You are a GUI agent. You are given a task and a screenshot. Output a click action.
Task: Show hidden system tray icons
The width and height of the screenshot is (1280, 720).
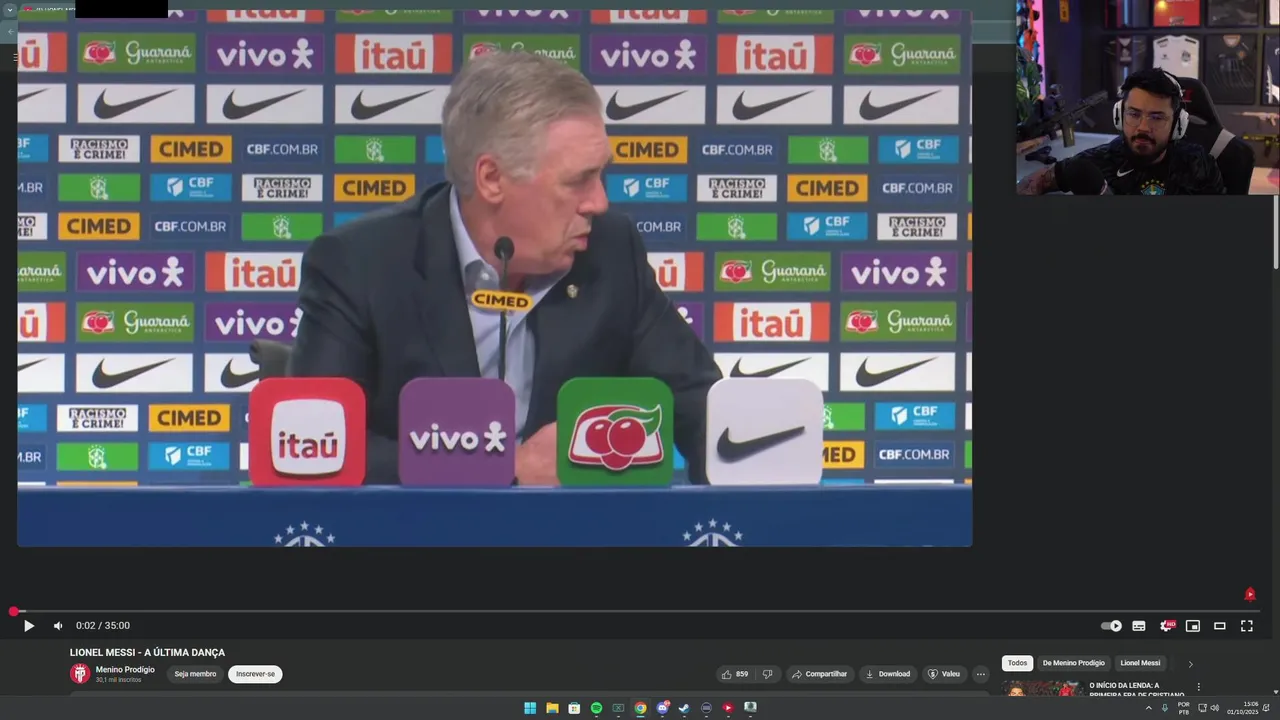[x=1148, y=708]
